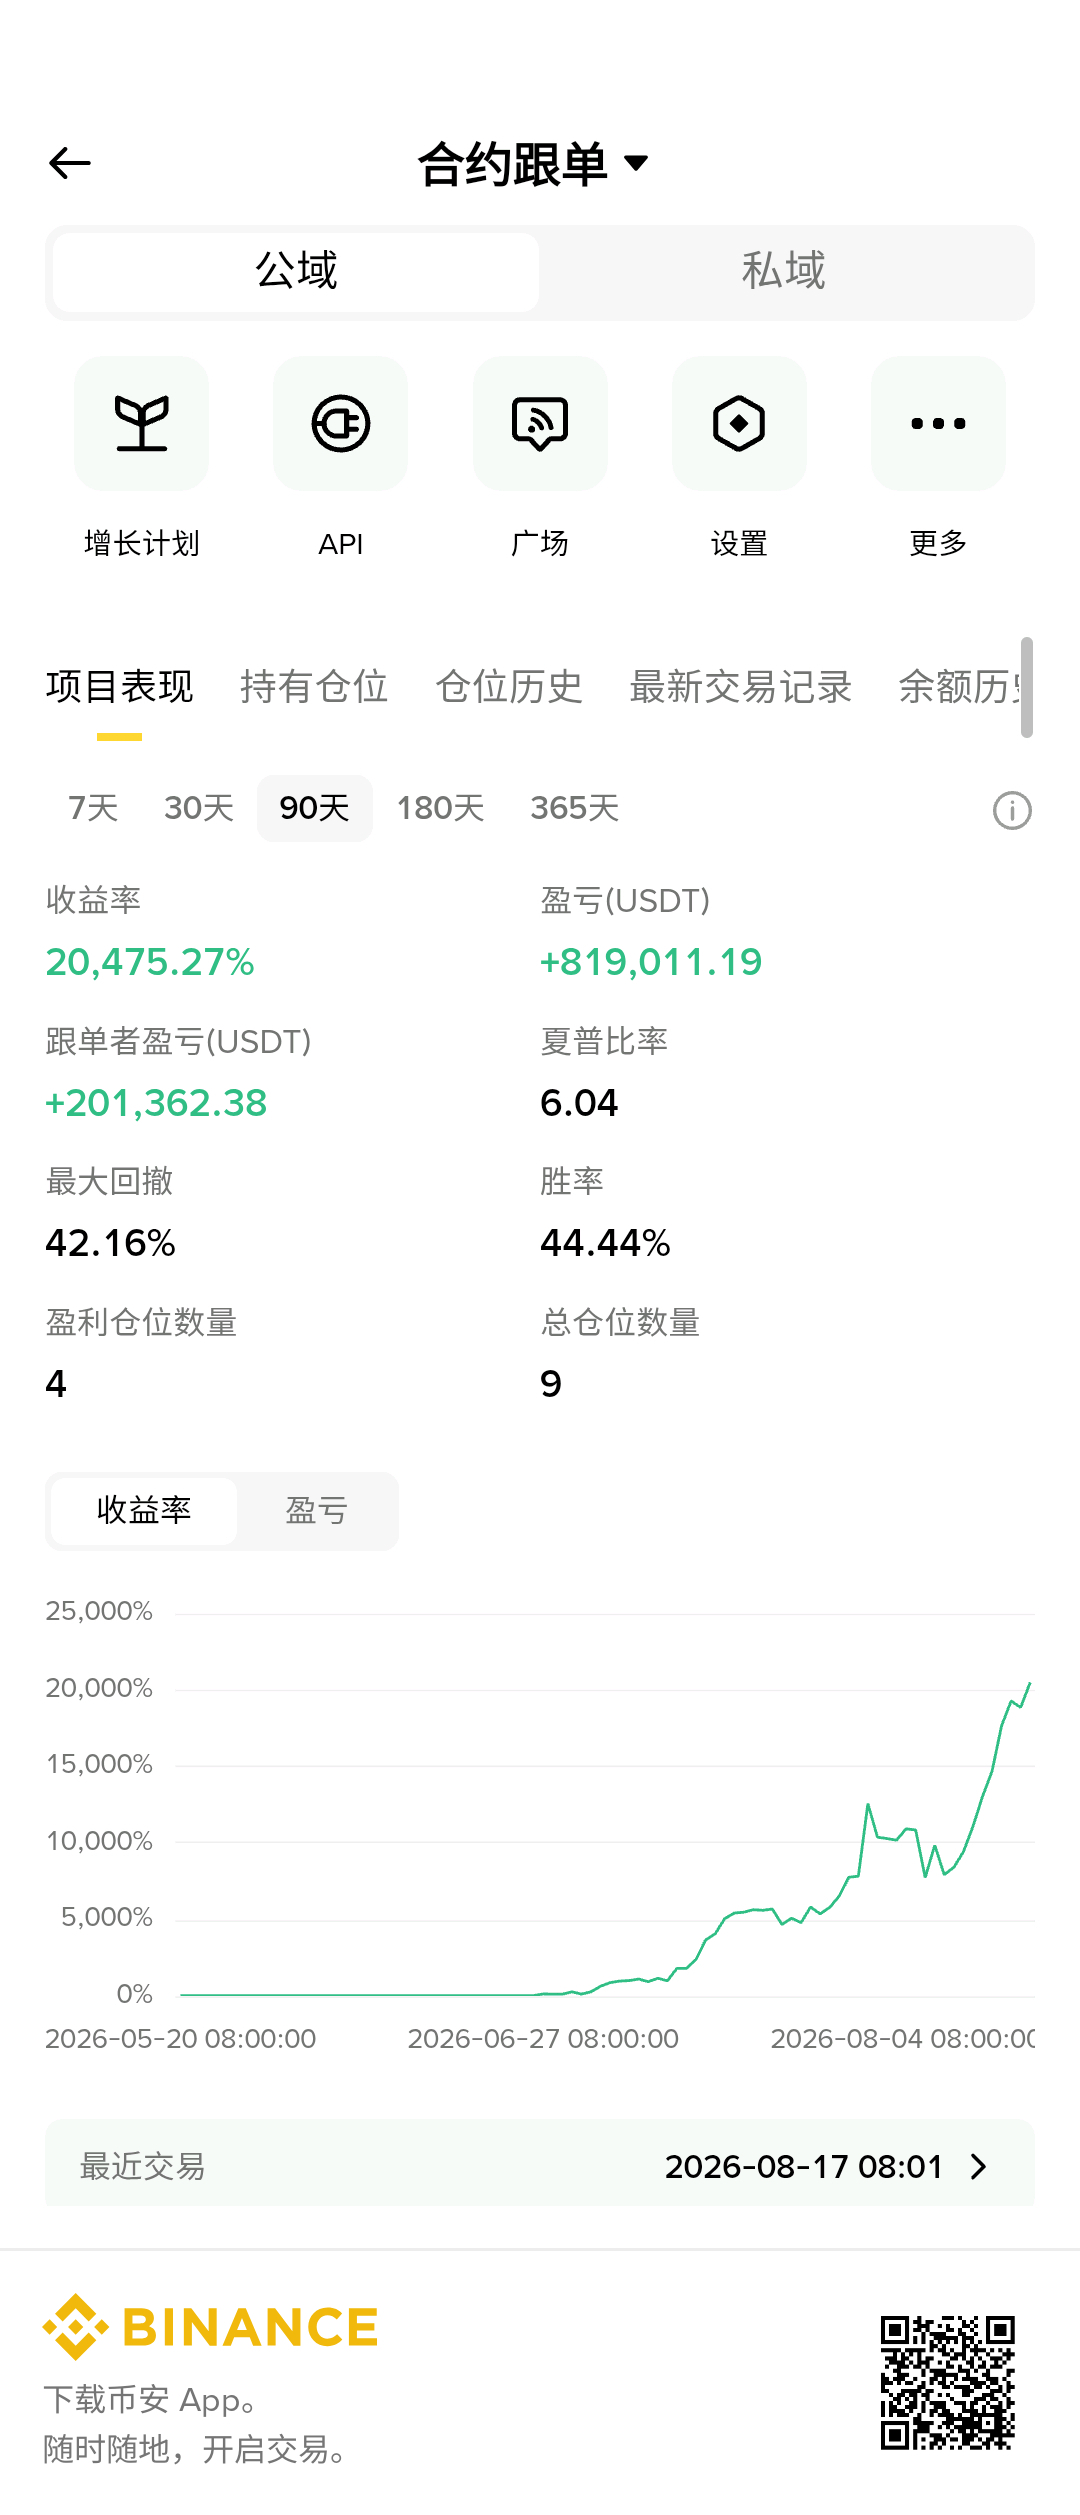Select the 仓位历史 tab
Screen dimensions: 1080x2515
click(x=509, y=687)
